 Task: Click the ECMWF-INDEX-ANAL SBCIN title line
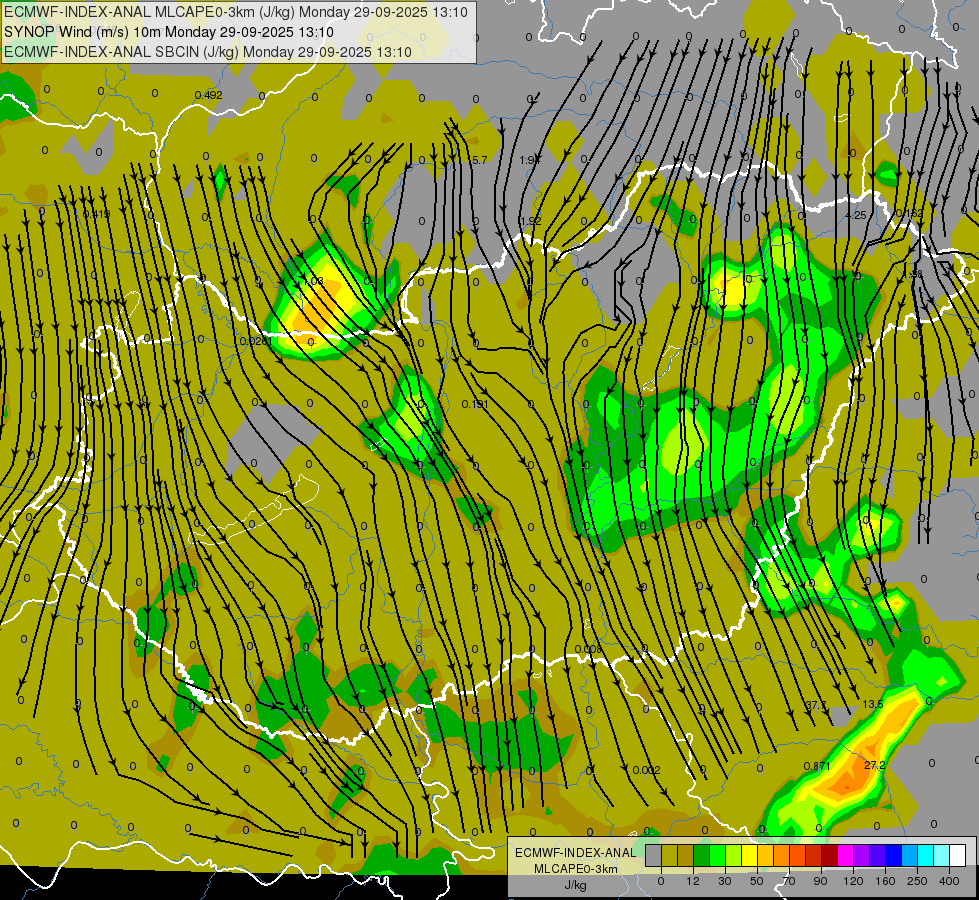208,52
